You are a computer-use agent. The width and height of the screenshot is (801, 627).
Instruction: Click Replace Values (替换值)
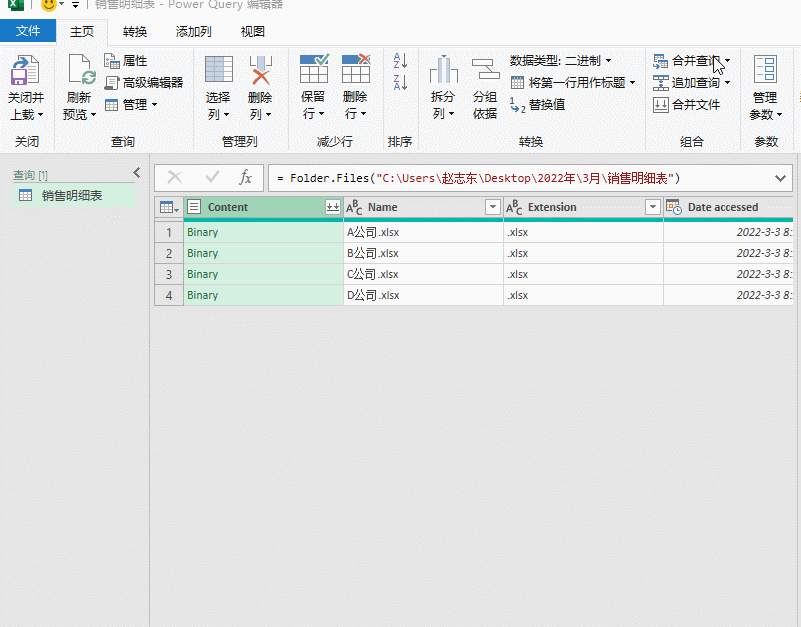tap(538, 105)
